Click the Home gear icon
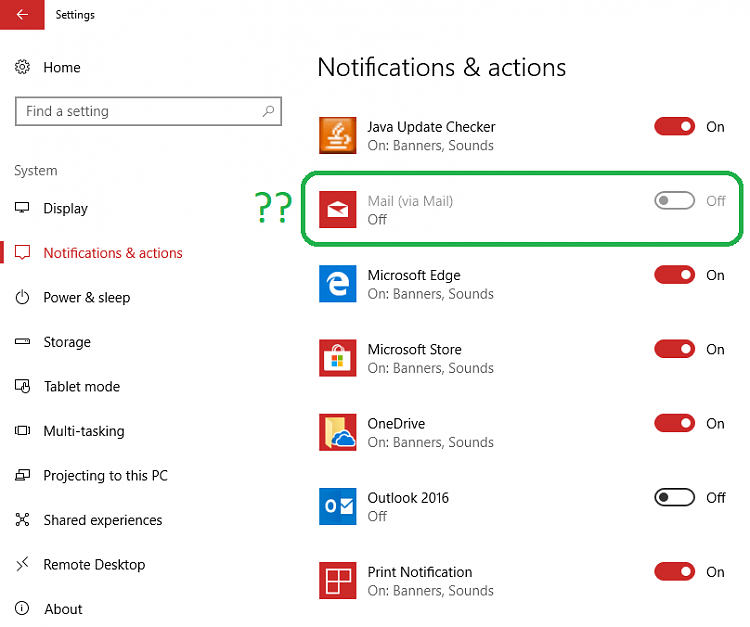The height and width of the screenshot is (627, 750). click(x=22, y=67)
